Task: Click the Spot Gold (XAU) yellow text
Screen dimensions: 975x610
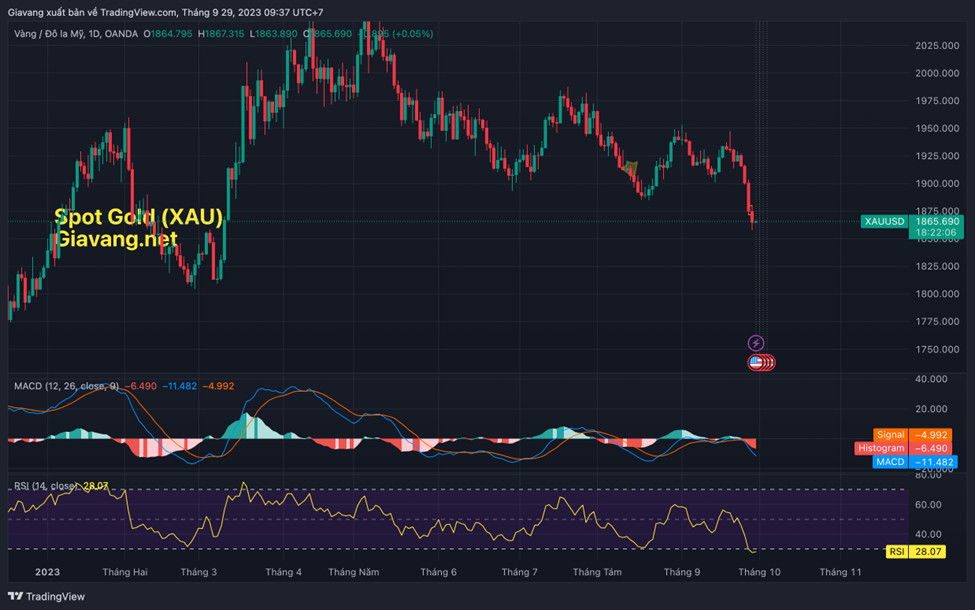Action: click(139, 217)
